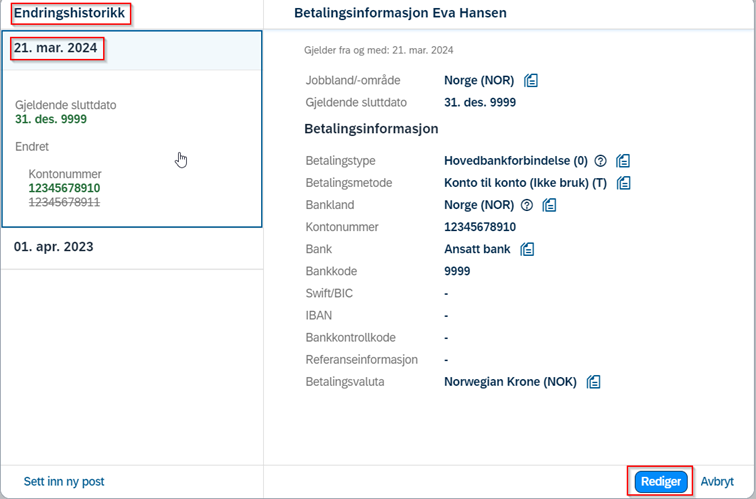Click new Kontonummer 12345678910 in history panel
The image size is (756, 499).
64,188
